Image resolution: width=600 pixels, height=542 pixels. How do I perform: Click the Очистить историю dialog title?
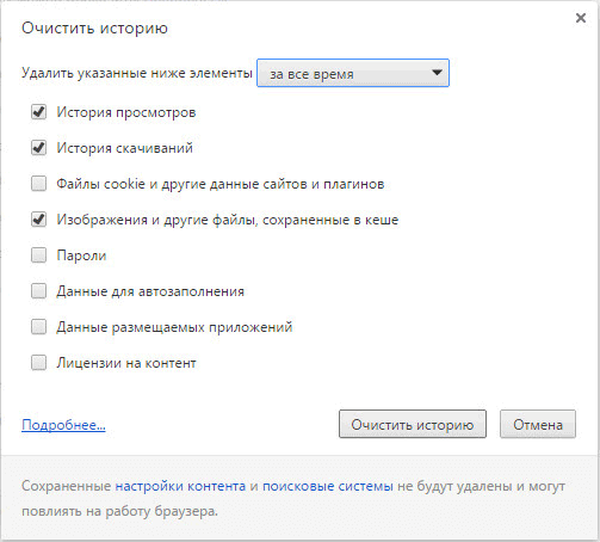(x=95, y=26)
